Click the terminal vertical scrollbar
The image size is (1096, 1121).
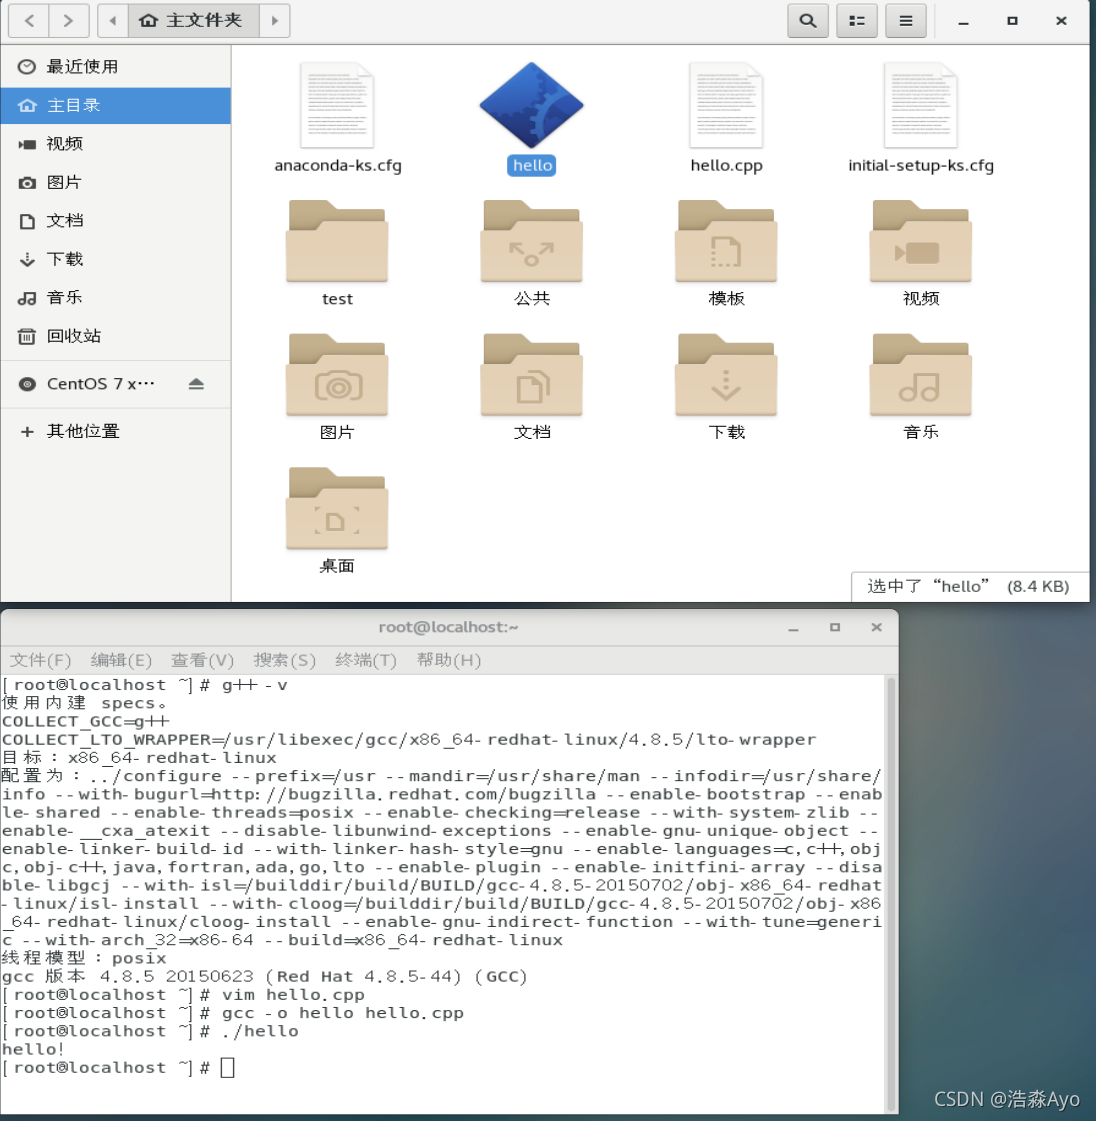click(891, 892)
